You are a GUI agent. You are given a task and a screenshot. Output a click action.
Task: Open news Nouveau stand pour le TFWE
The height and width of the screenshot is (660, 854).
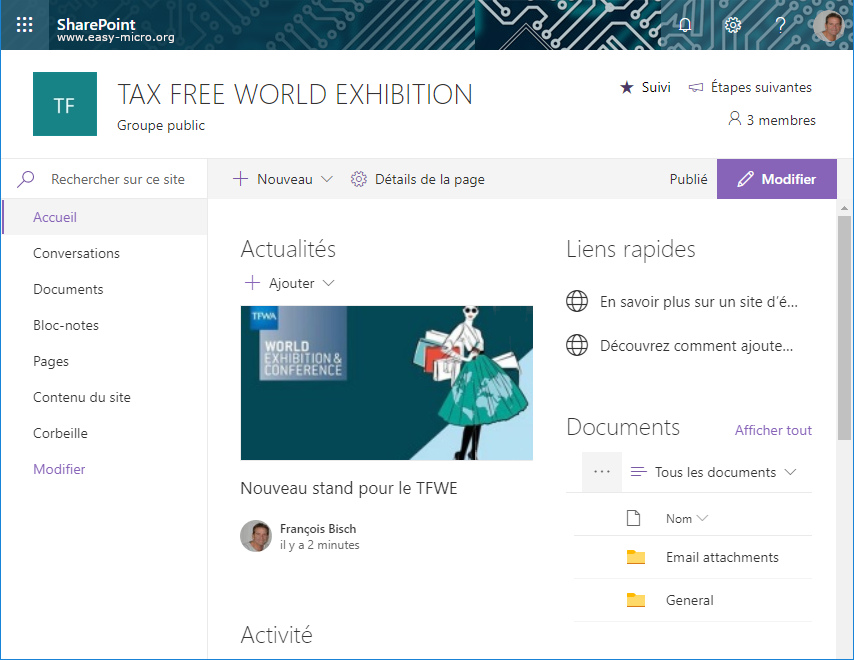(349, 488)
